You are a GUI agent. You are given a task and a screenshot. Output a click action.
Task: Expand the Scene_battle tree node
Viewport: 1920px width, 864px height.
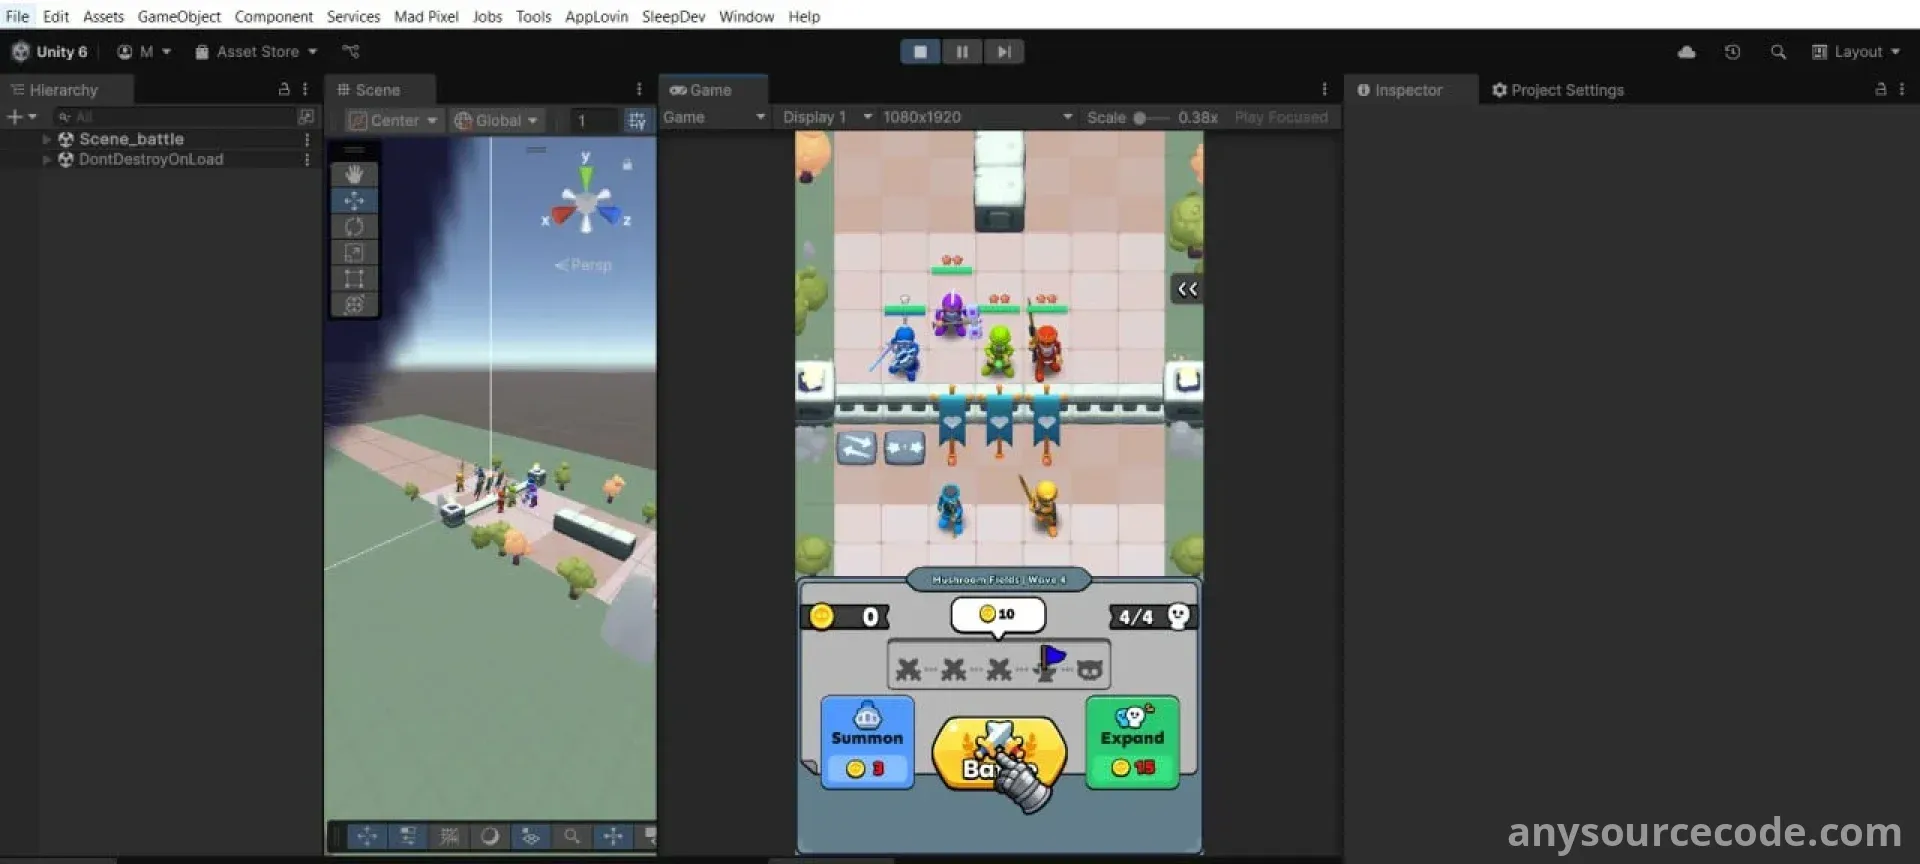tap(47, 140)
